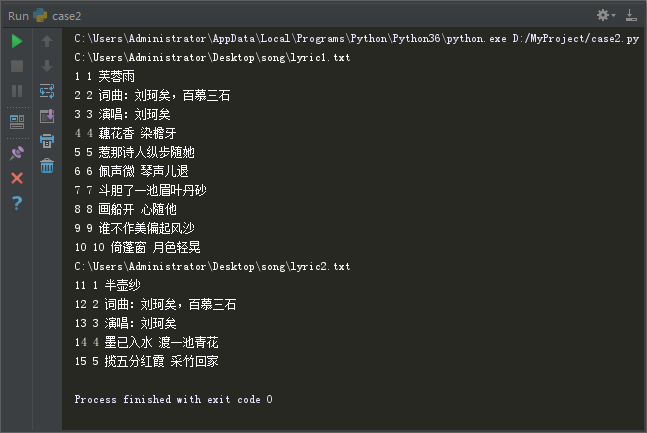Toggle the pin tab icon
The width and height of the screenshot is (647, 433).
tap(17, 153)
